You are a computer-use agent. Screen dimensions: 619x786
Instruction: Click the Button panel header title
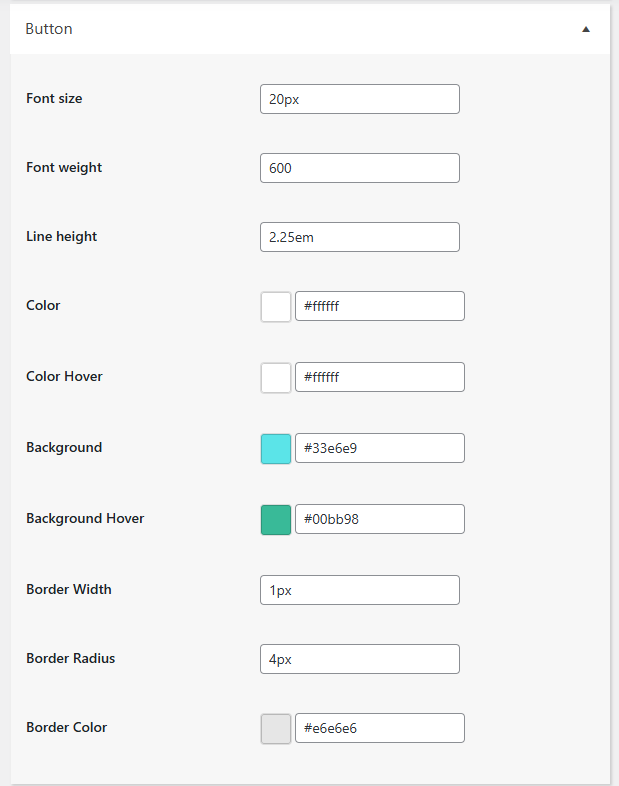click(49, 29)
